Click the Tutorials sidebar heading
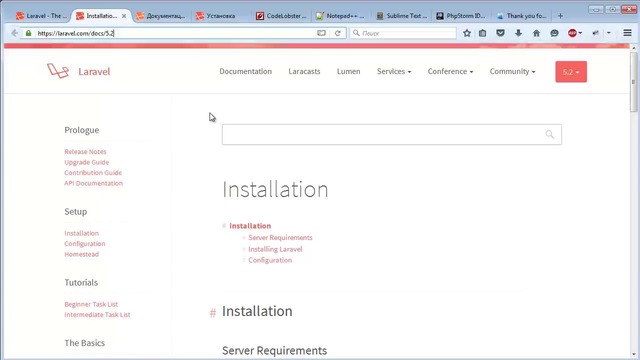The image size is (640, 360). 81,282
